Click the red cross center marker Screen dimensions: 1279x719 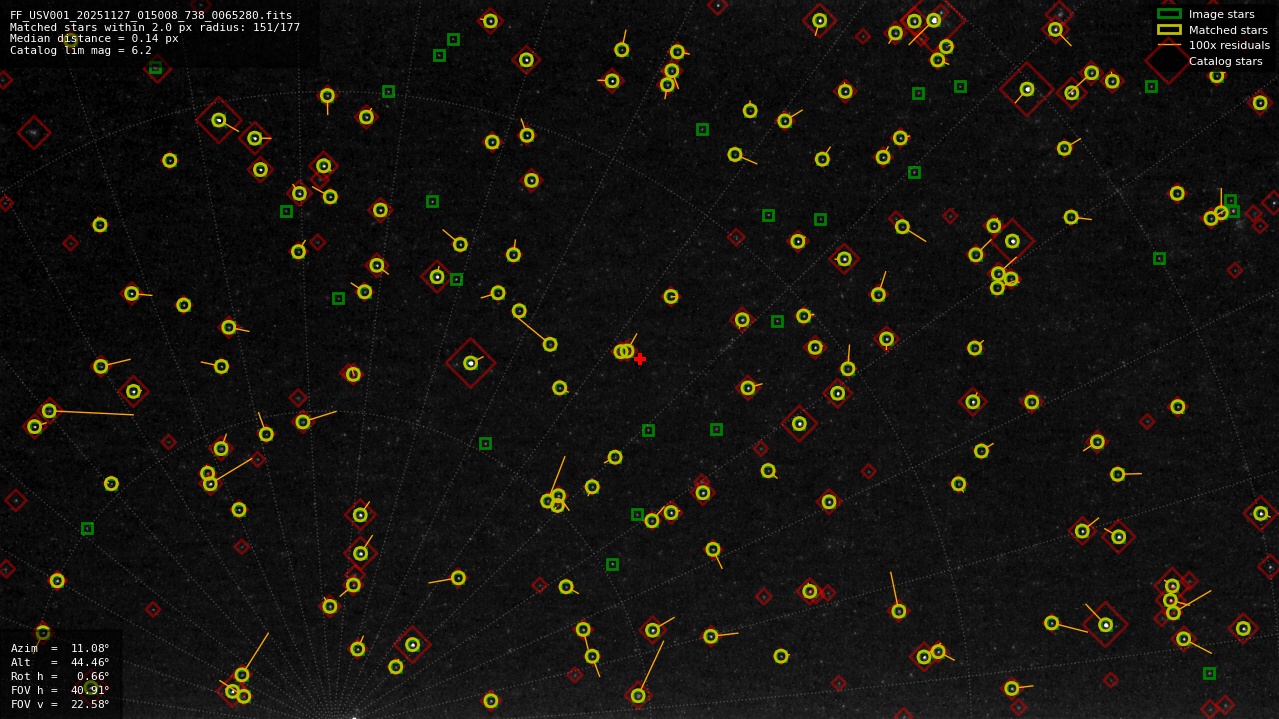[640, 359]
